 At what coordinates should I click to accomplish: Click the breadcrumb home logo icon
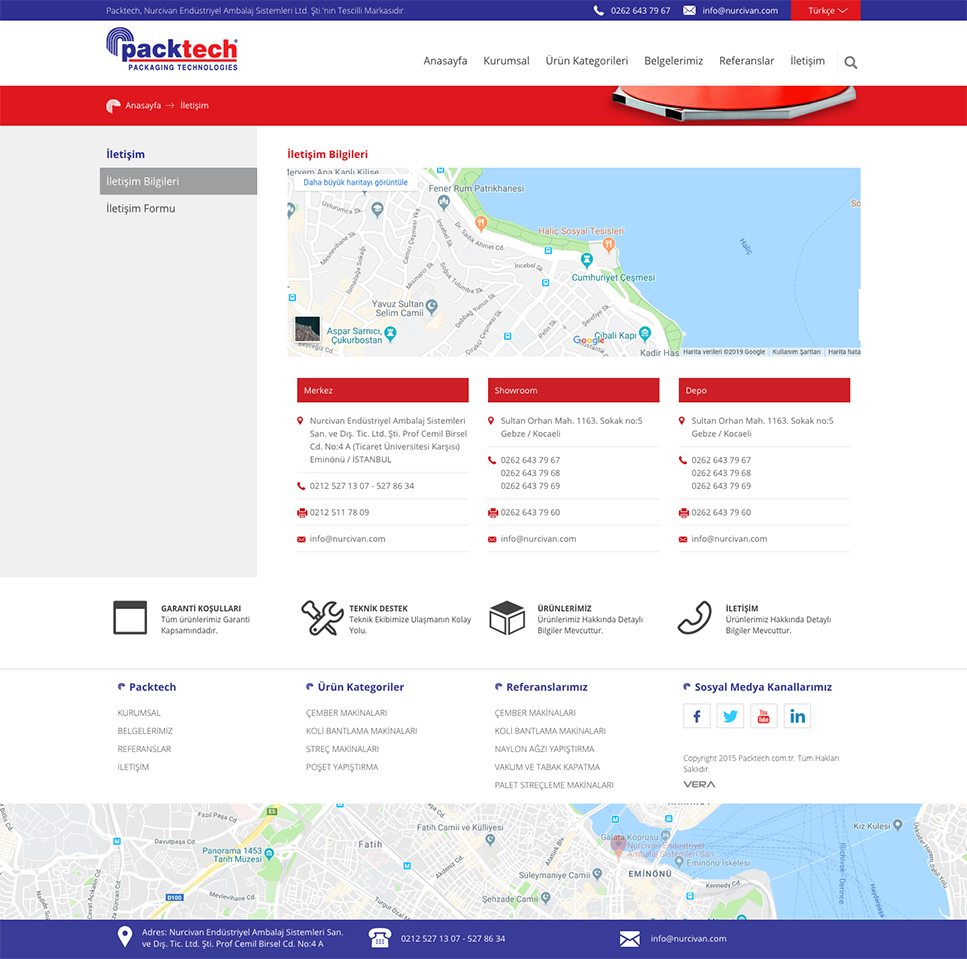(x=113, y=106)
